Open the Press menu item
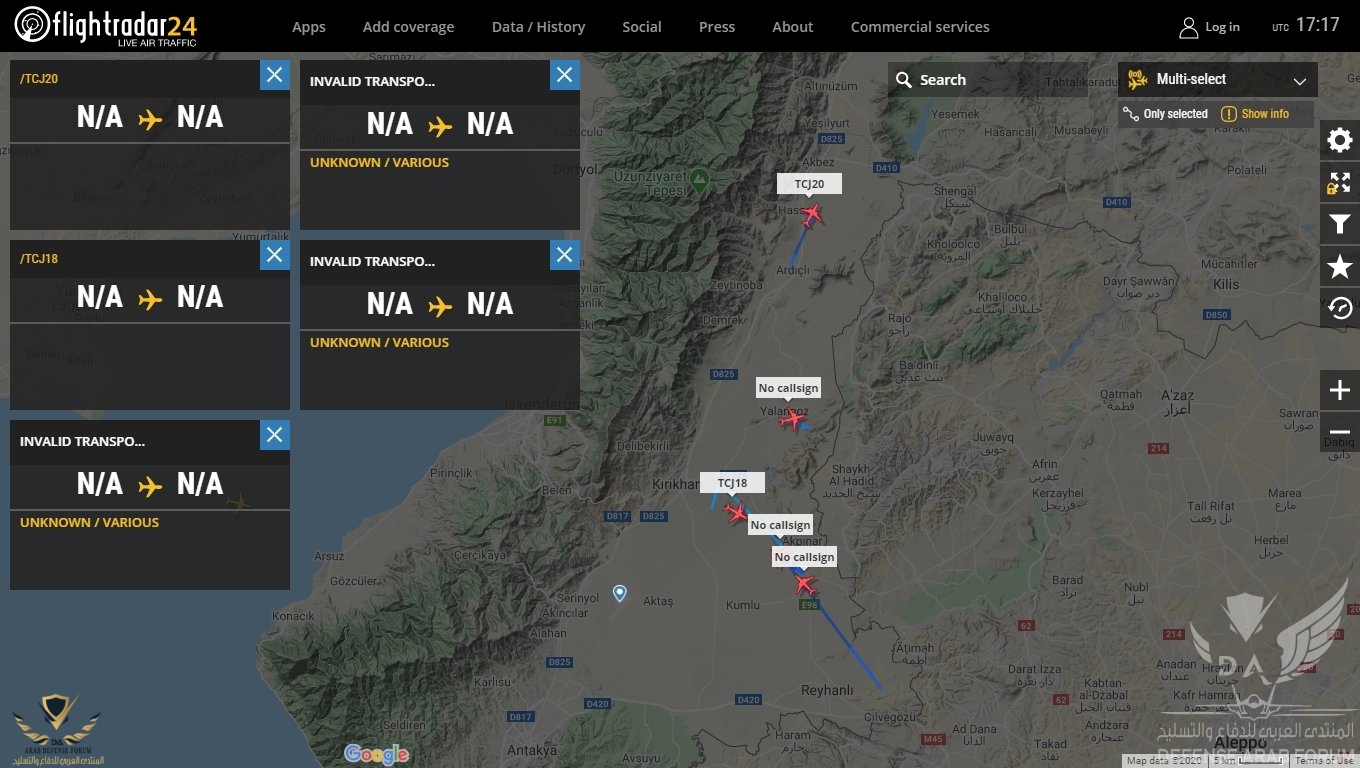The width and height of the screenshot is (1360, 768). pyautogui.click(x=717, y=27)
